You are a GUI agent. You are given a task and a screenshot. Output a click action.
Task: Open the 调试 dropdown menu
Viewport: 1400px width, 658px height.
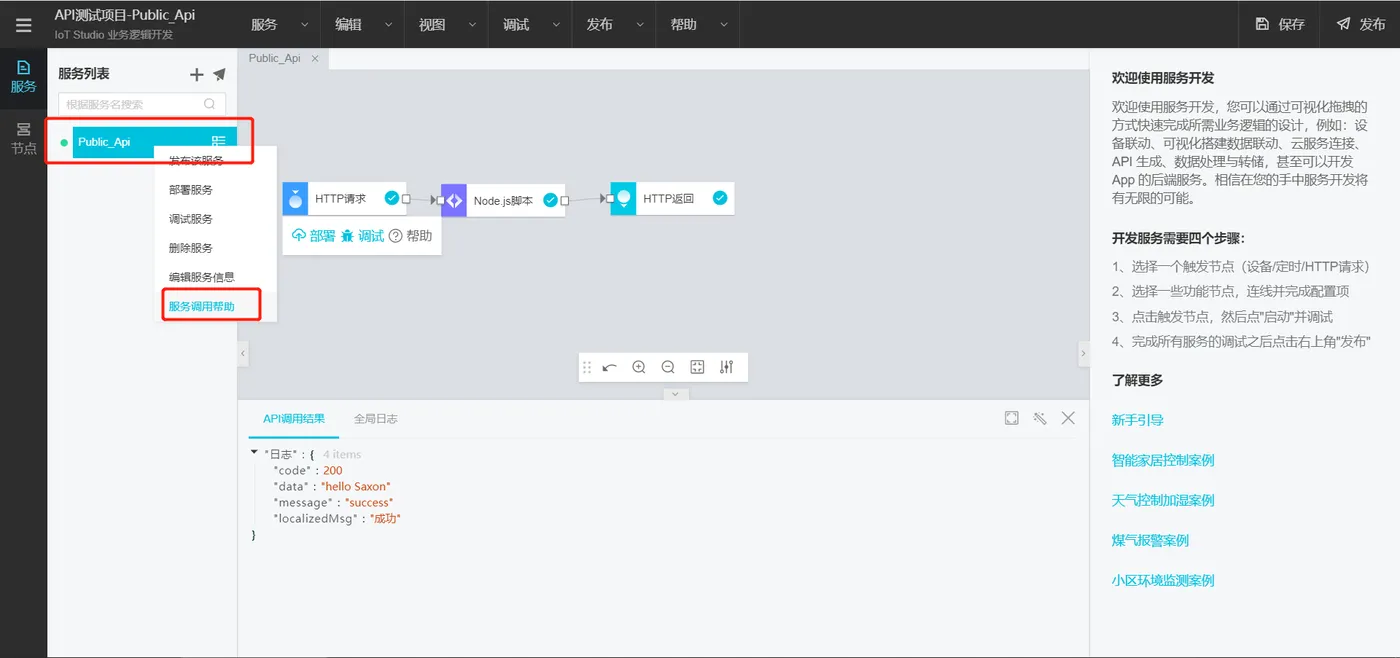tap(529, 24)
